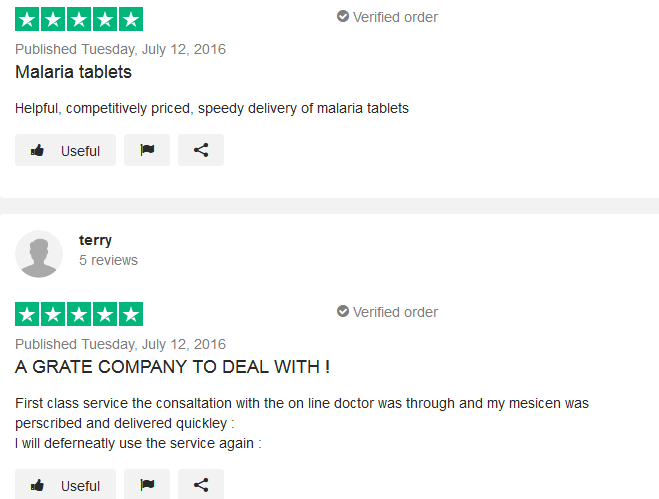Image resolution: width=659 pixels, height=499 pixels.
Task: Click published date of Malaria tablets review
Action: 120,49
